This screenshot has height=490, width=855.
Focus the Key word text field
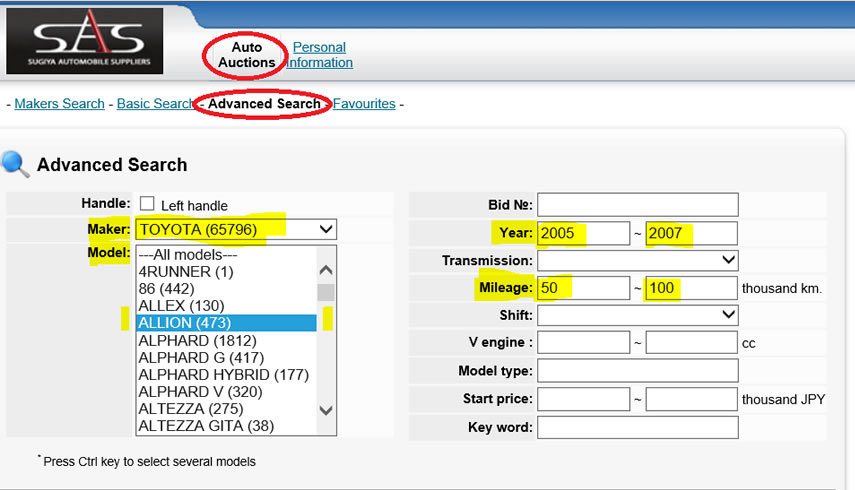(x=637, y=428)
